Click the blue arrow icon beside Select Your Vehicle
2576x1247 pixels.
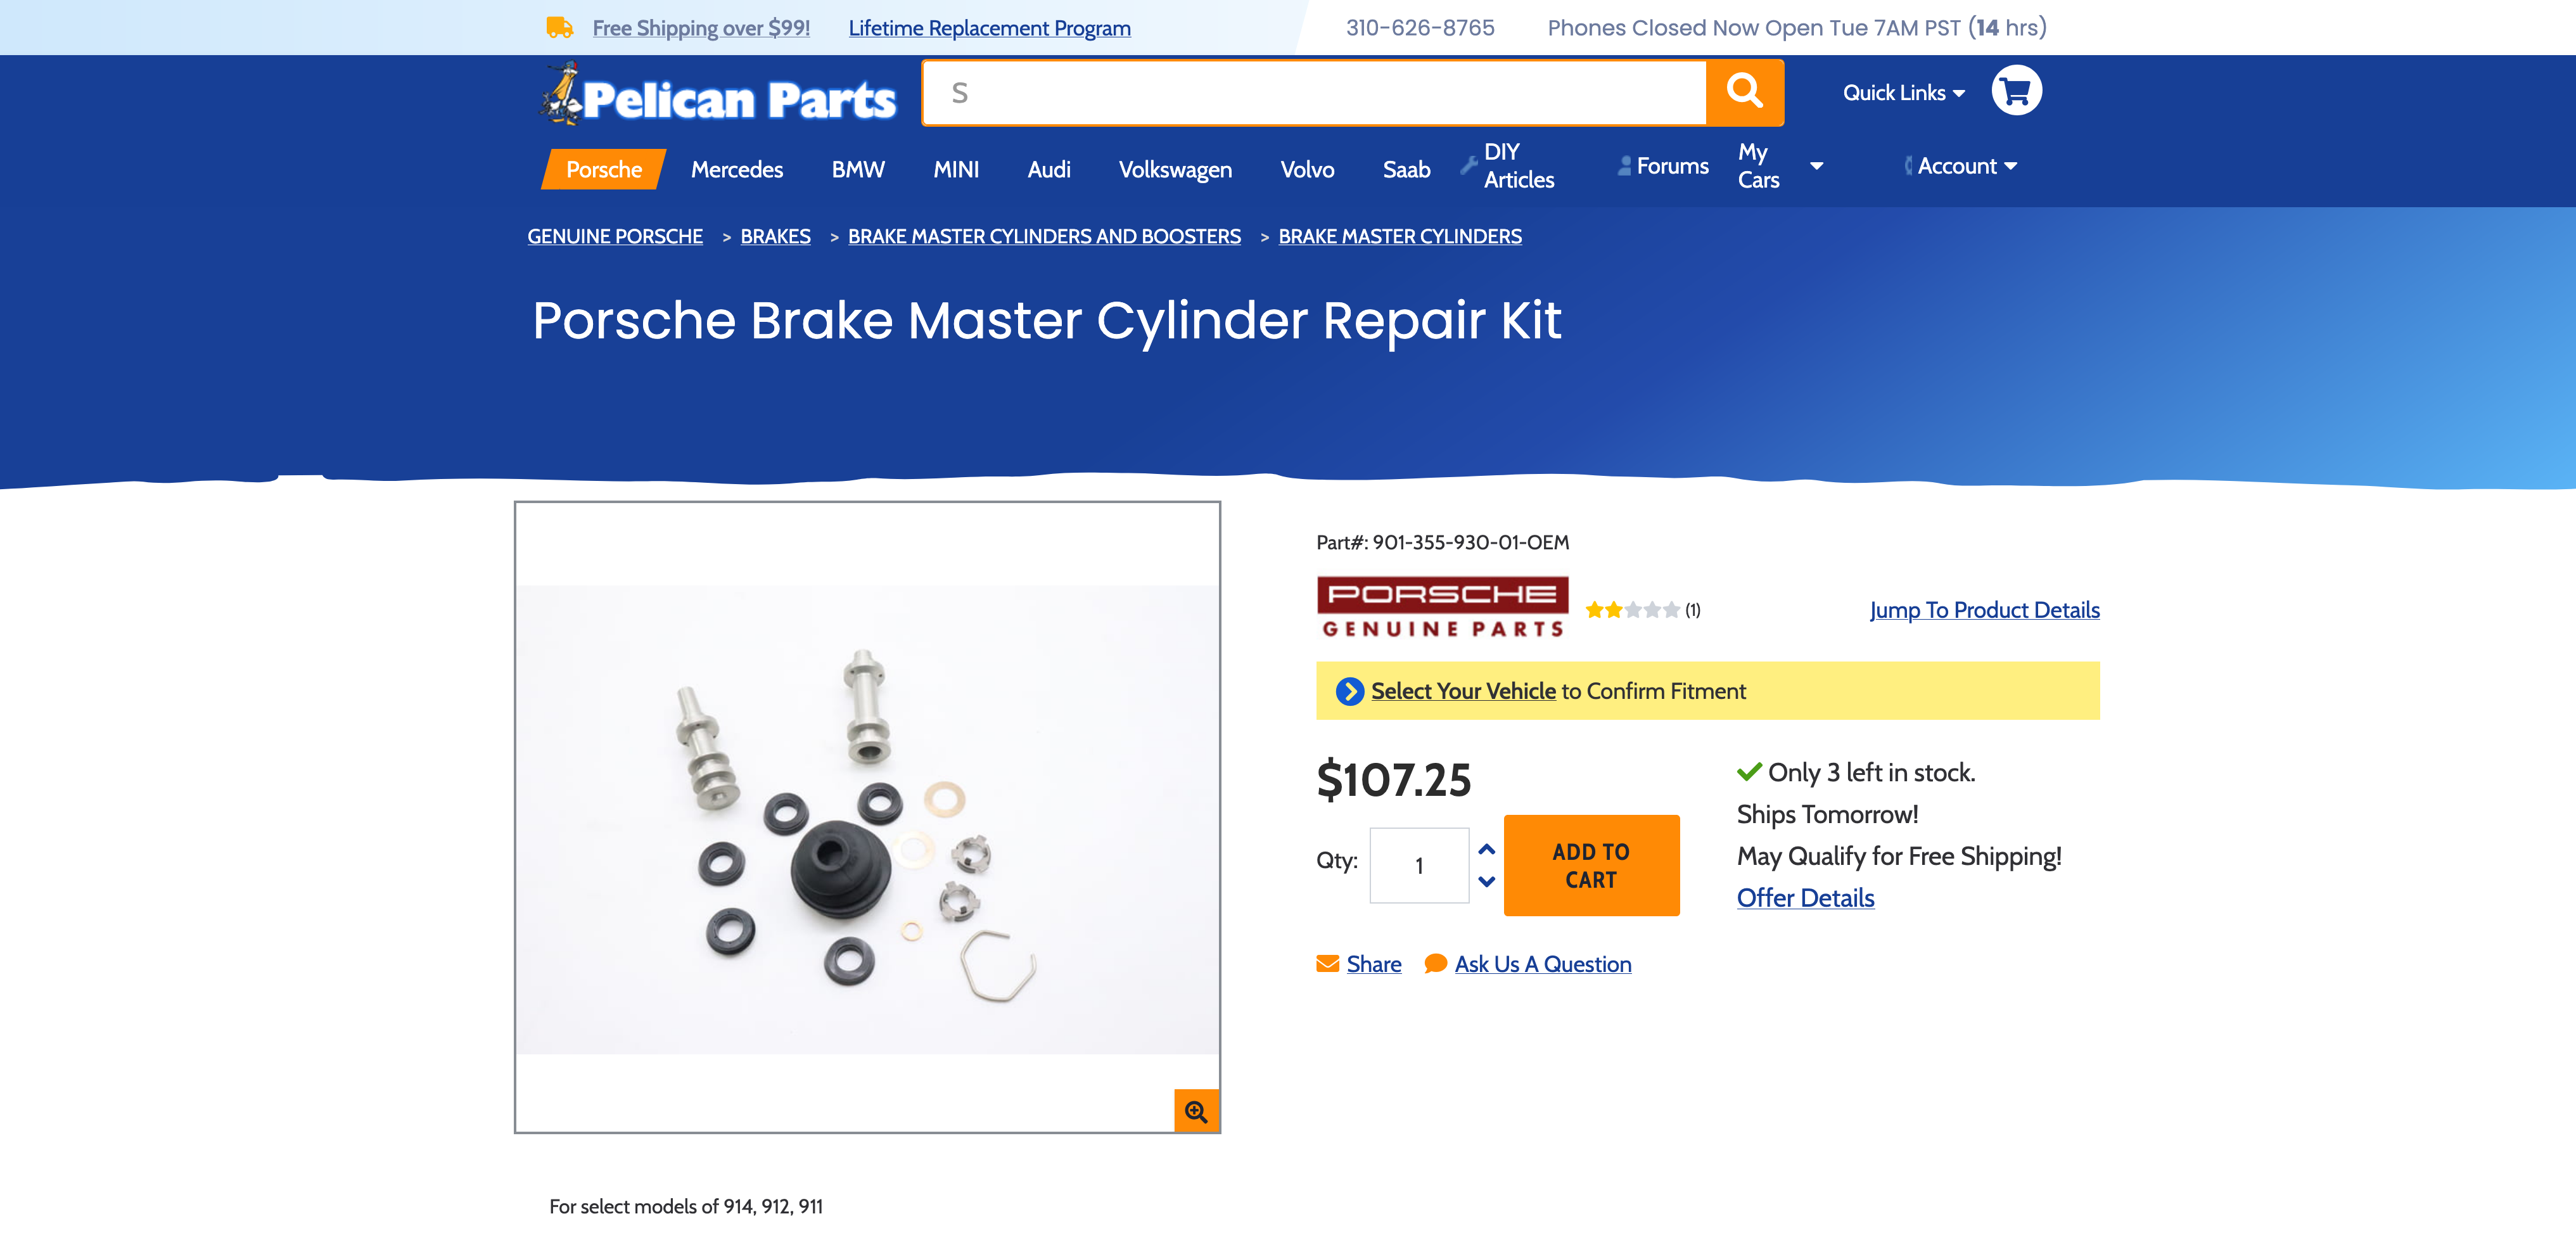1350,691
